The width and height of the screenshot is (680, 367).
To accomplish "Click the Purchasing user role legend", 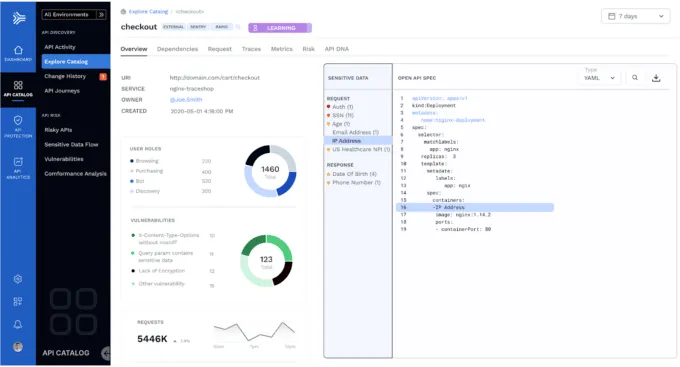I will coord(149,171).
